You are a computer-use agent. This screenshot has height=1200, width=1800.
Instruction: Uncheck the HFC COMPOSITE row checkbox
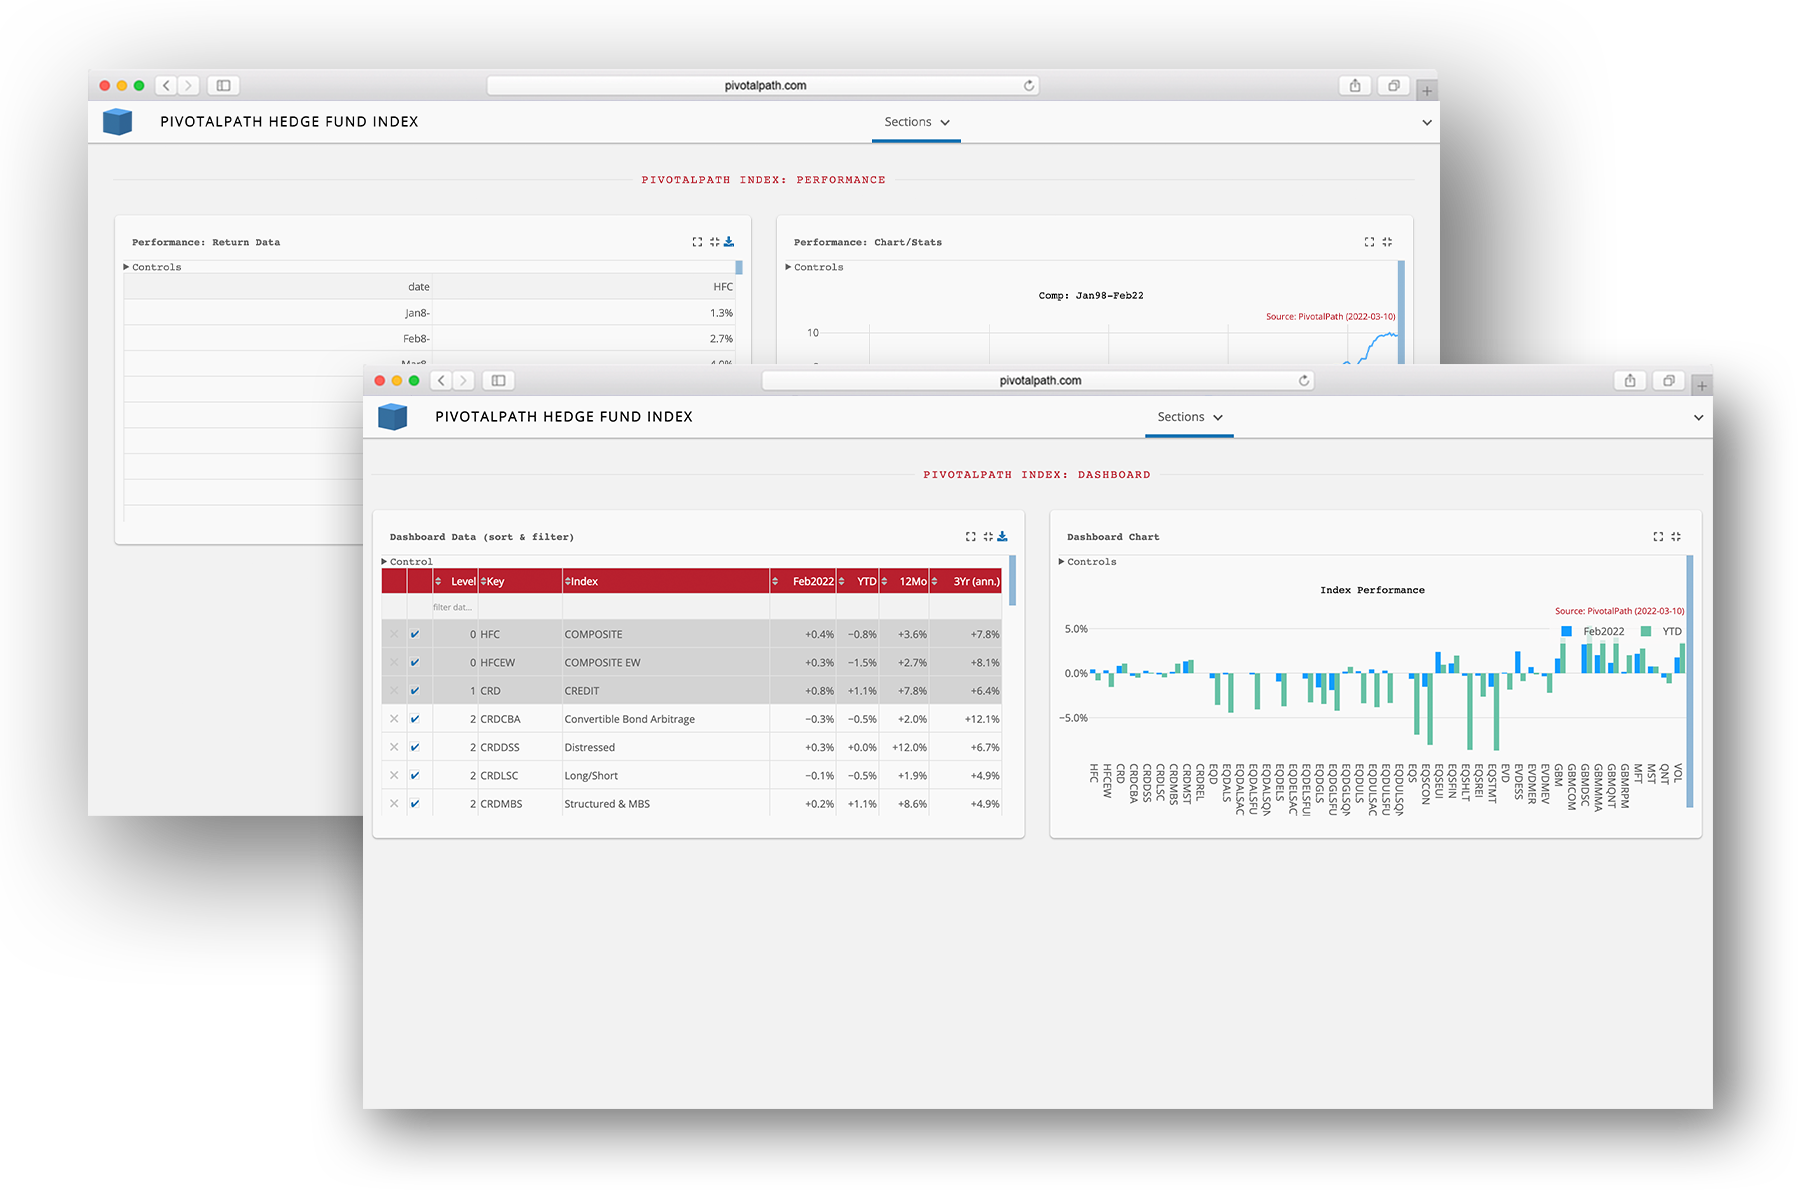(415, 634)
